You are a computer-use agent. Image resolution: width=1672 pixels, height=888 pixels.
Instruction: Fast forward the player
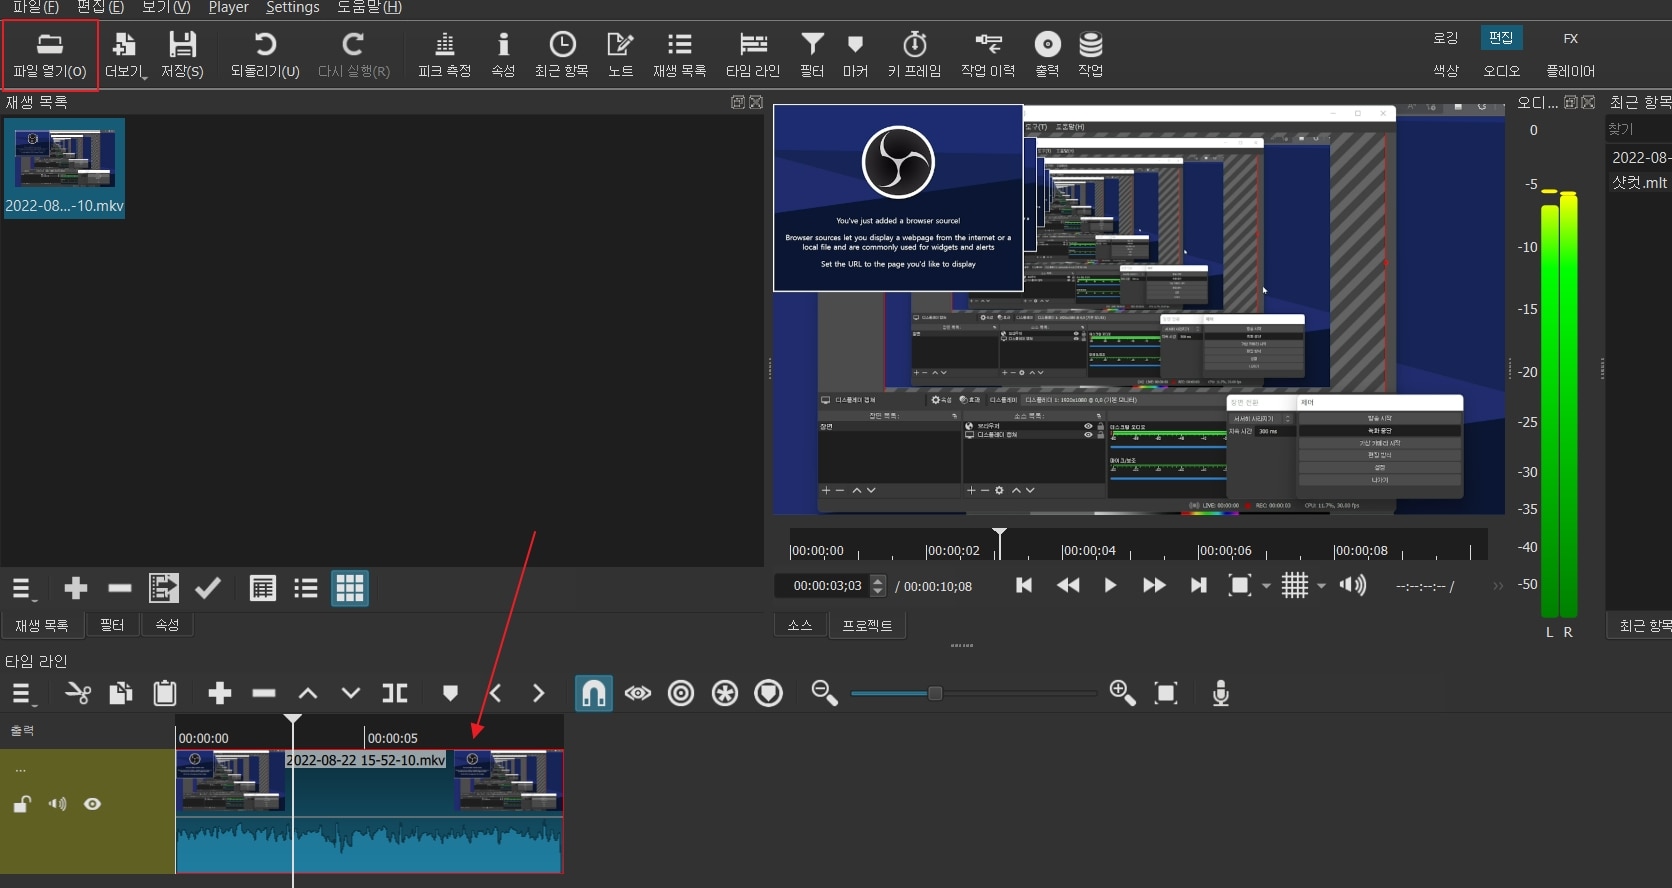tap(1154, 585)
